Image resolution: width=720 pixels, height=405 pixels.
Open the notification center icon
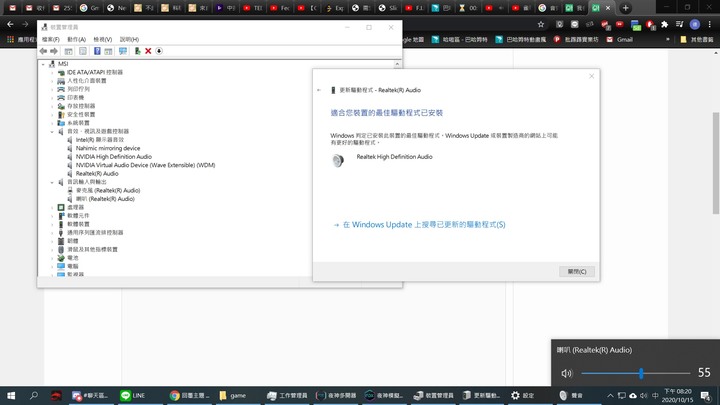[705, 395]
